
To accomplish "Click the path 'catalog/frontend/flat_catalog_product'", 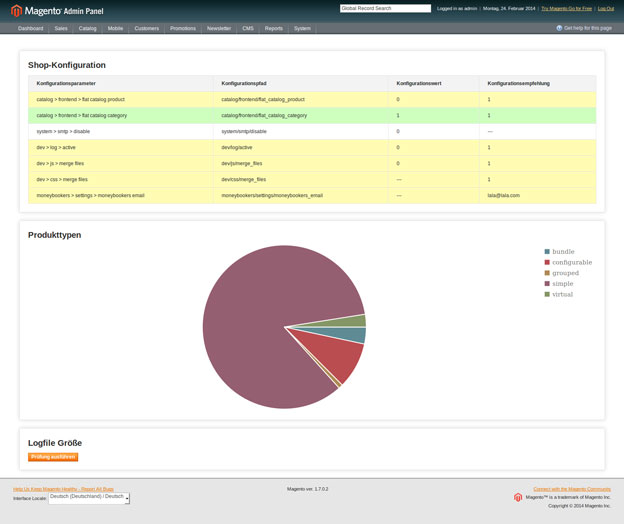I will click(x=263, y=99).
